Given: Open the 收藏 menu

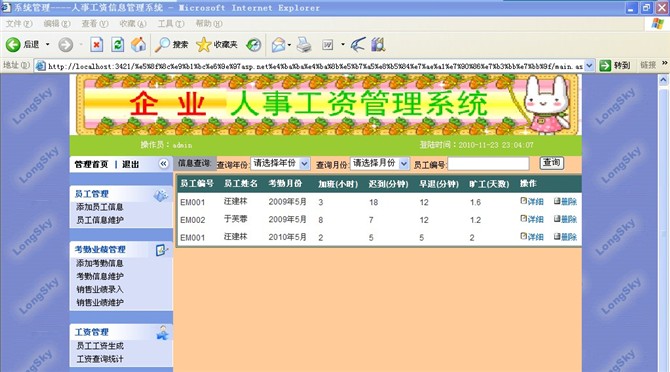Looking at the screenshot, I should coord(132,24).
